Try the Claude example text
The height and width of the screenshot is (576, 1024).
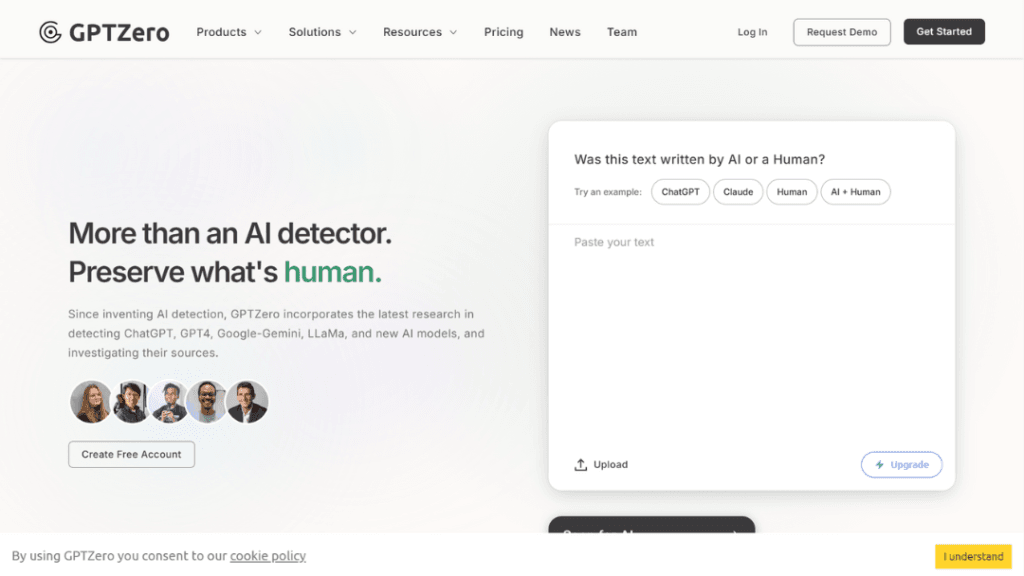click(x=738, y=192)
